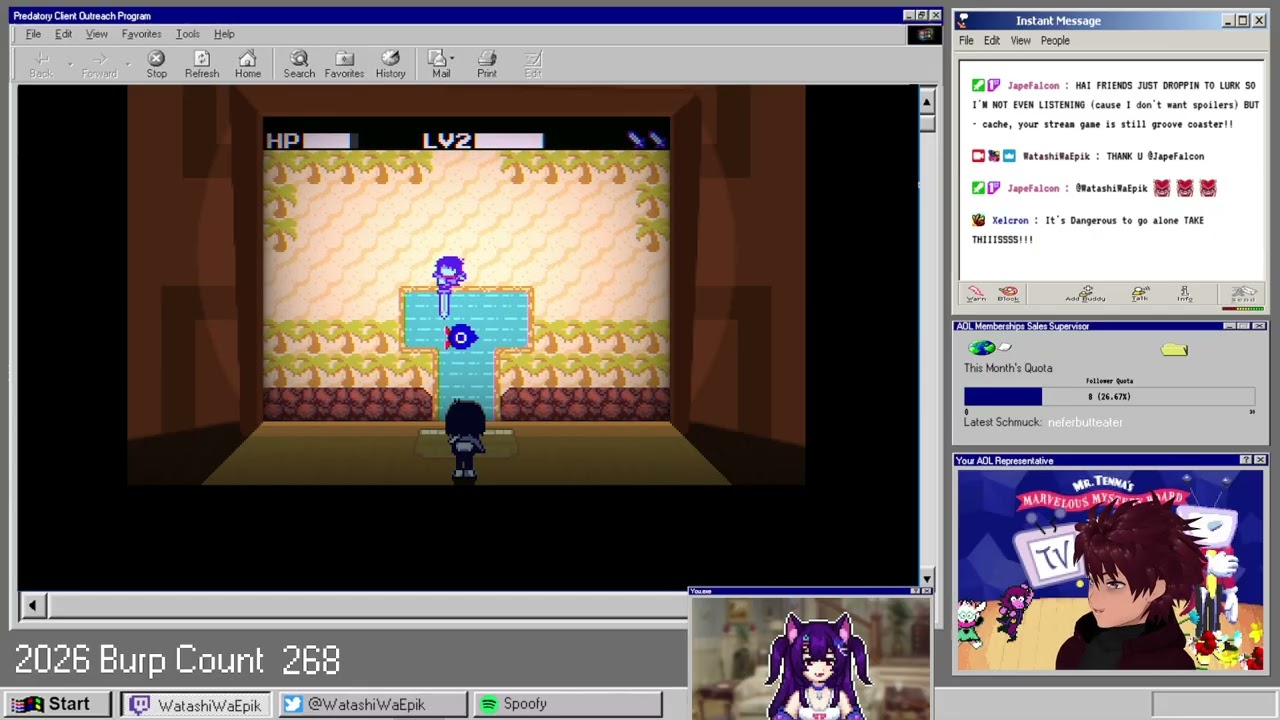Open the Search toolbar icon
Image resolution: width=1280 pixels, height=720 pixels.
pos(298,59)
